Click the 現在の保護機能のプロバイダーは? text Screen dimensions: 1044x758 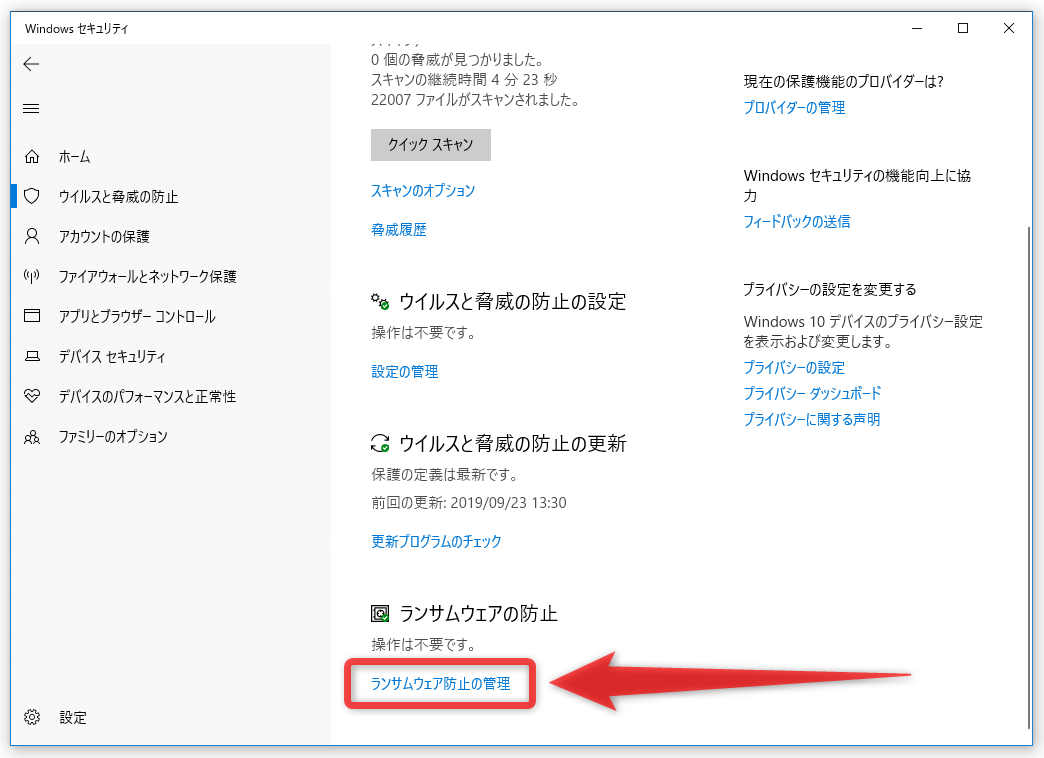844,81
